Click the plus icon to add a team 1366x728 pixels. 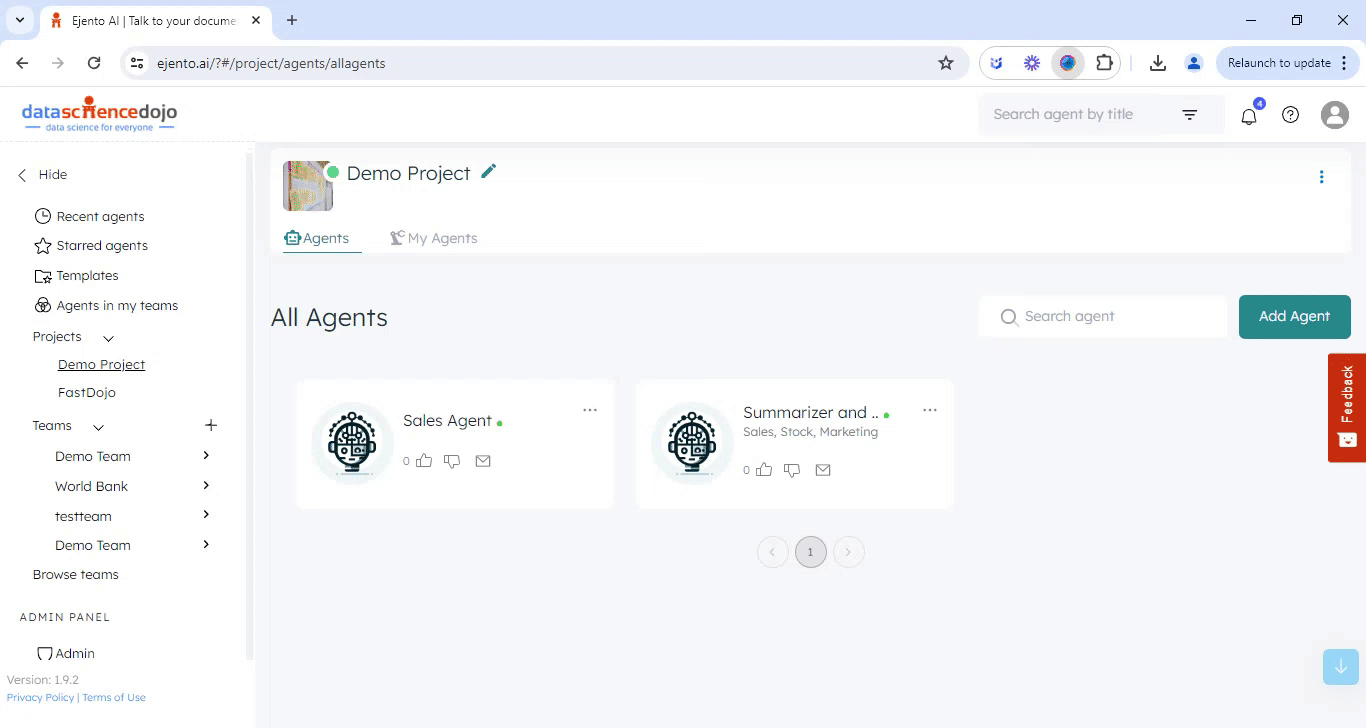pyautogui.click(x=211, y=426)
